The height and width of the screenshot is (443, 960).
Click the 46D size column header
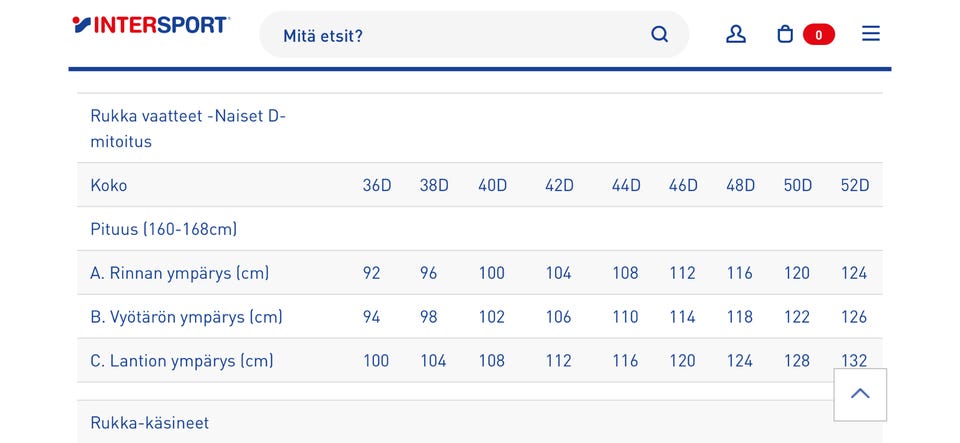click(x=683, y=185)
